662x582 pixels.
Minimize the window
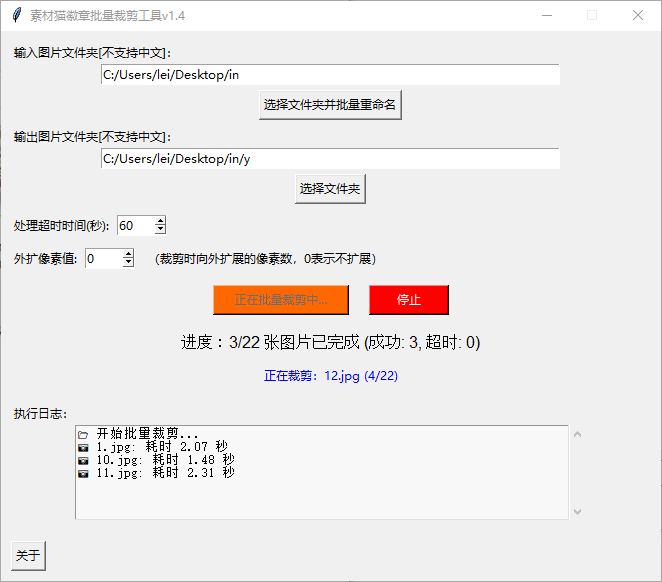(x=547, y=15)
